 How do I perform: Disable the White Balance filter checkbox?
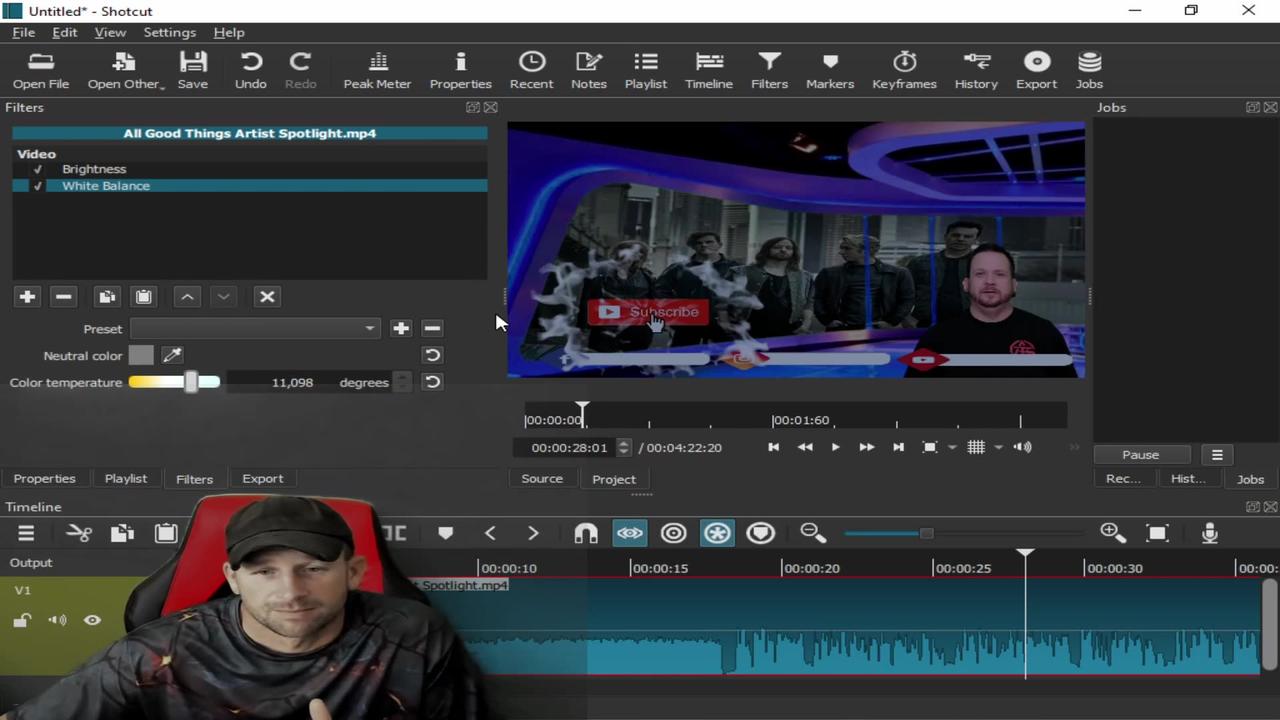pyautogui.click(x=37, y=186)
